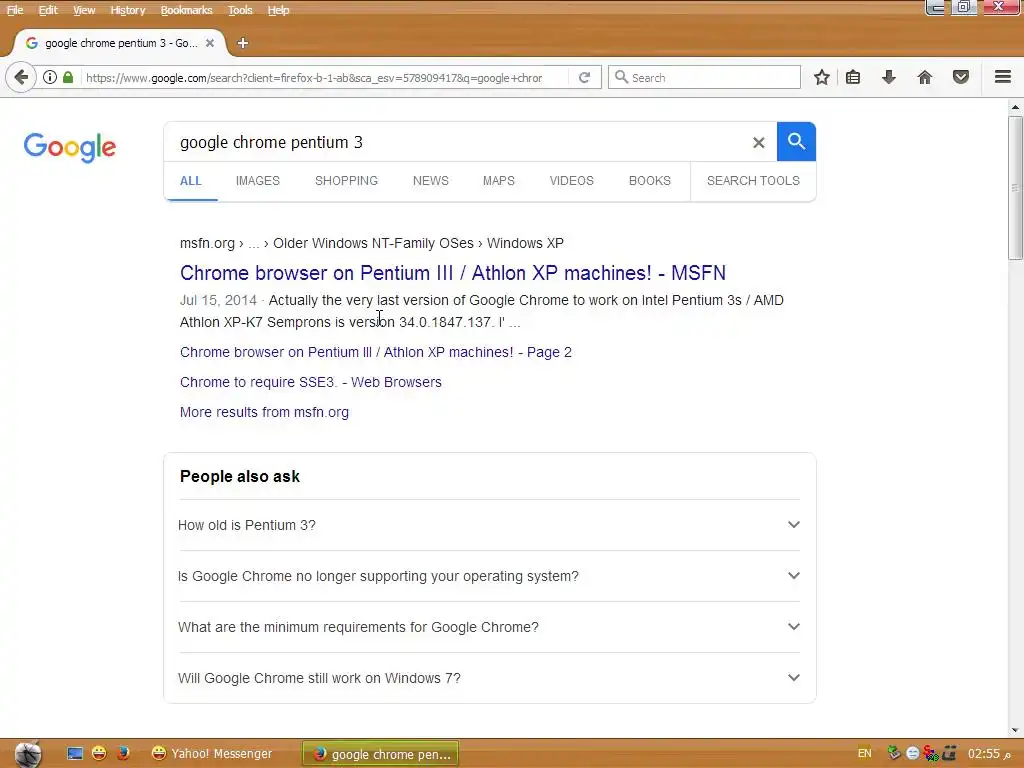The image size is (1024, 768).
Task: Open the Tools menu
Action: point(240,10)
